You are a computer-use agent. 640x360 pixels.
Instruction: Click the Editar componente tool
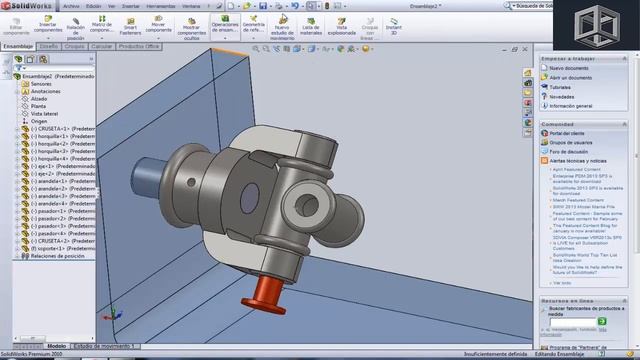tap(16, 27)
